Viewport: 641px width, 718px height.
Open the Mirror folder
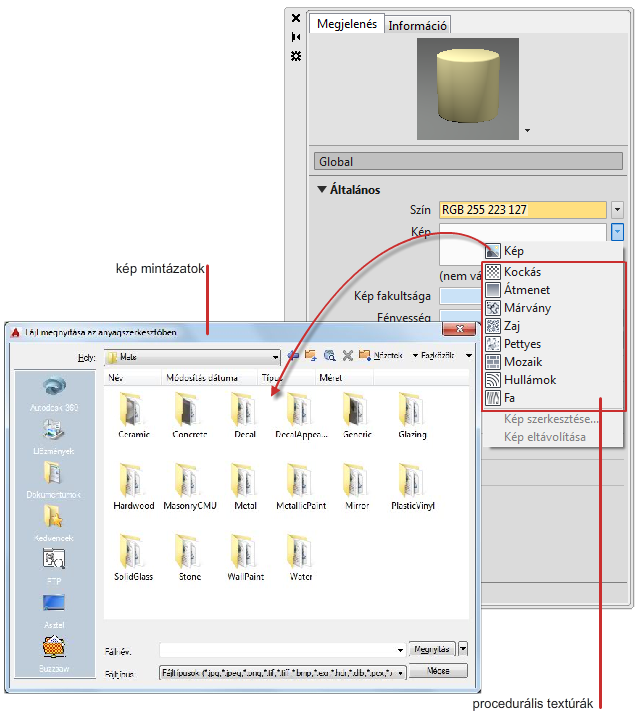coord(357,487)
